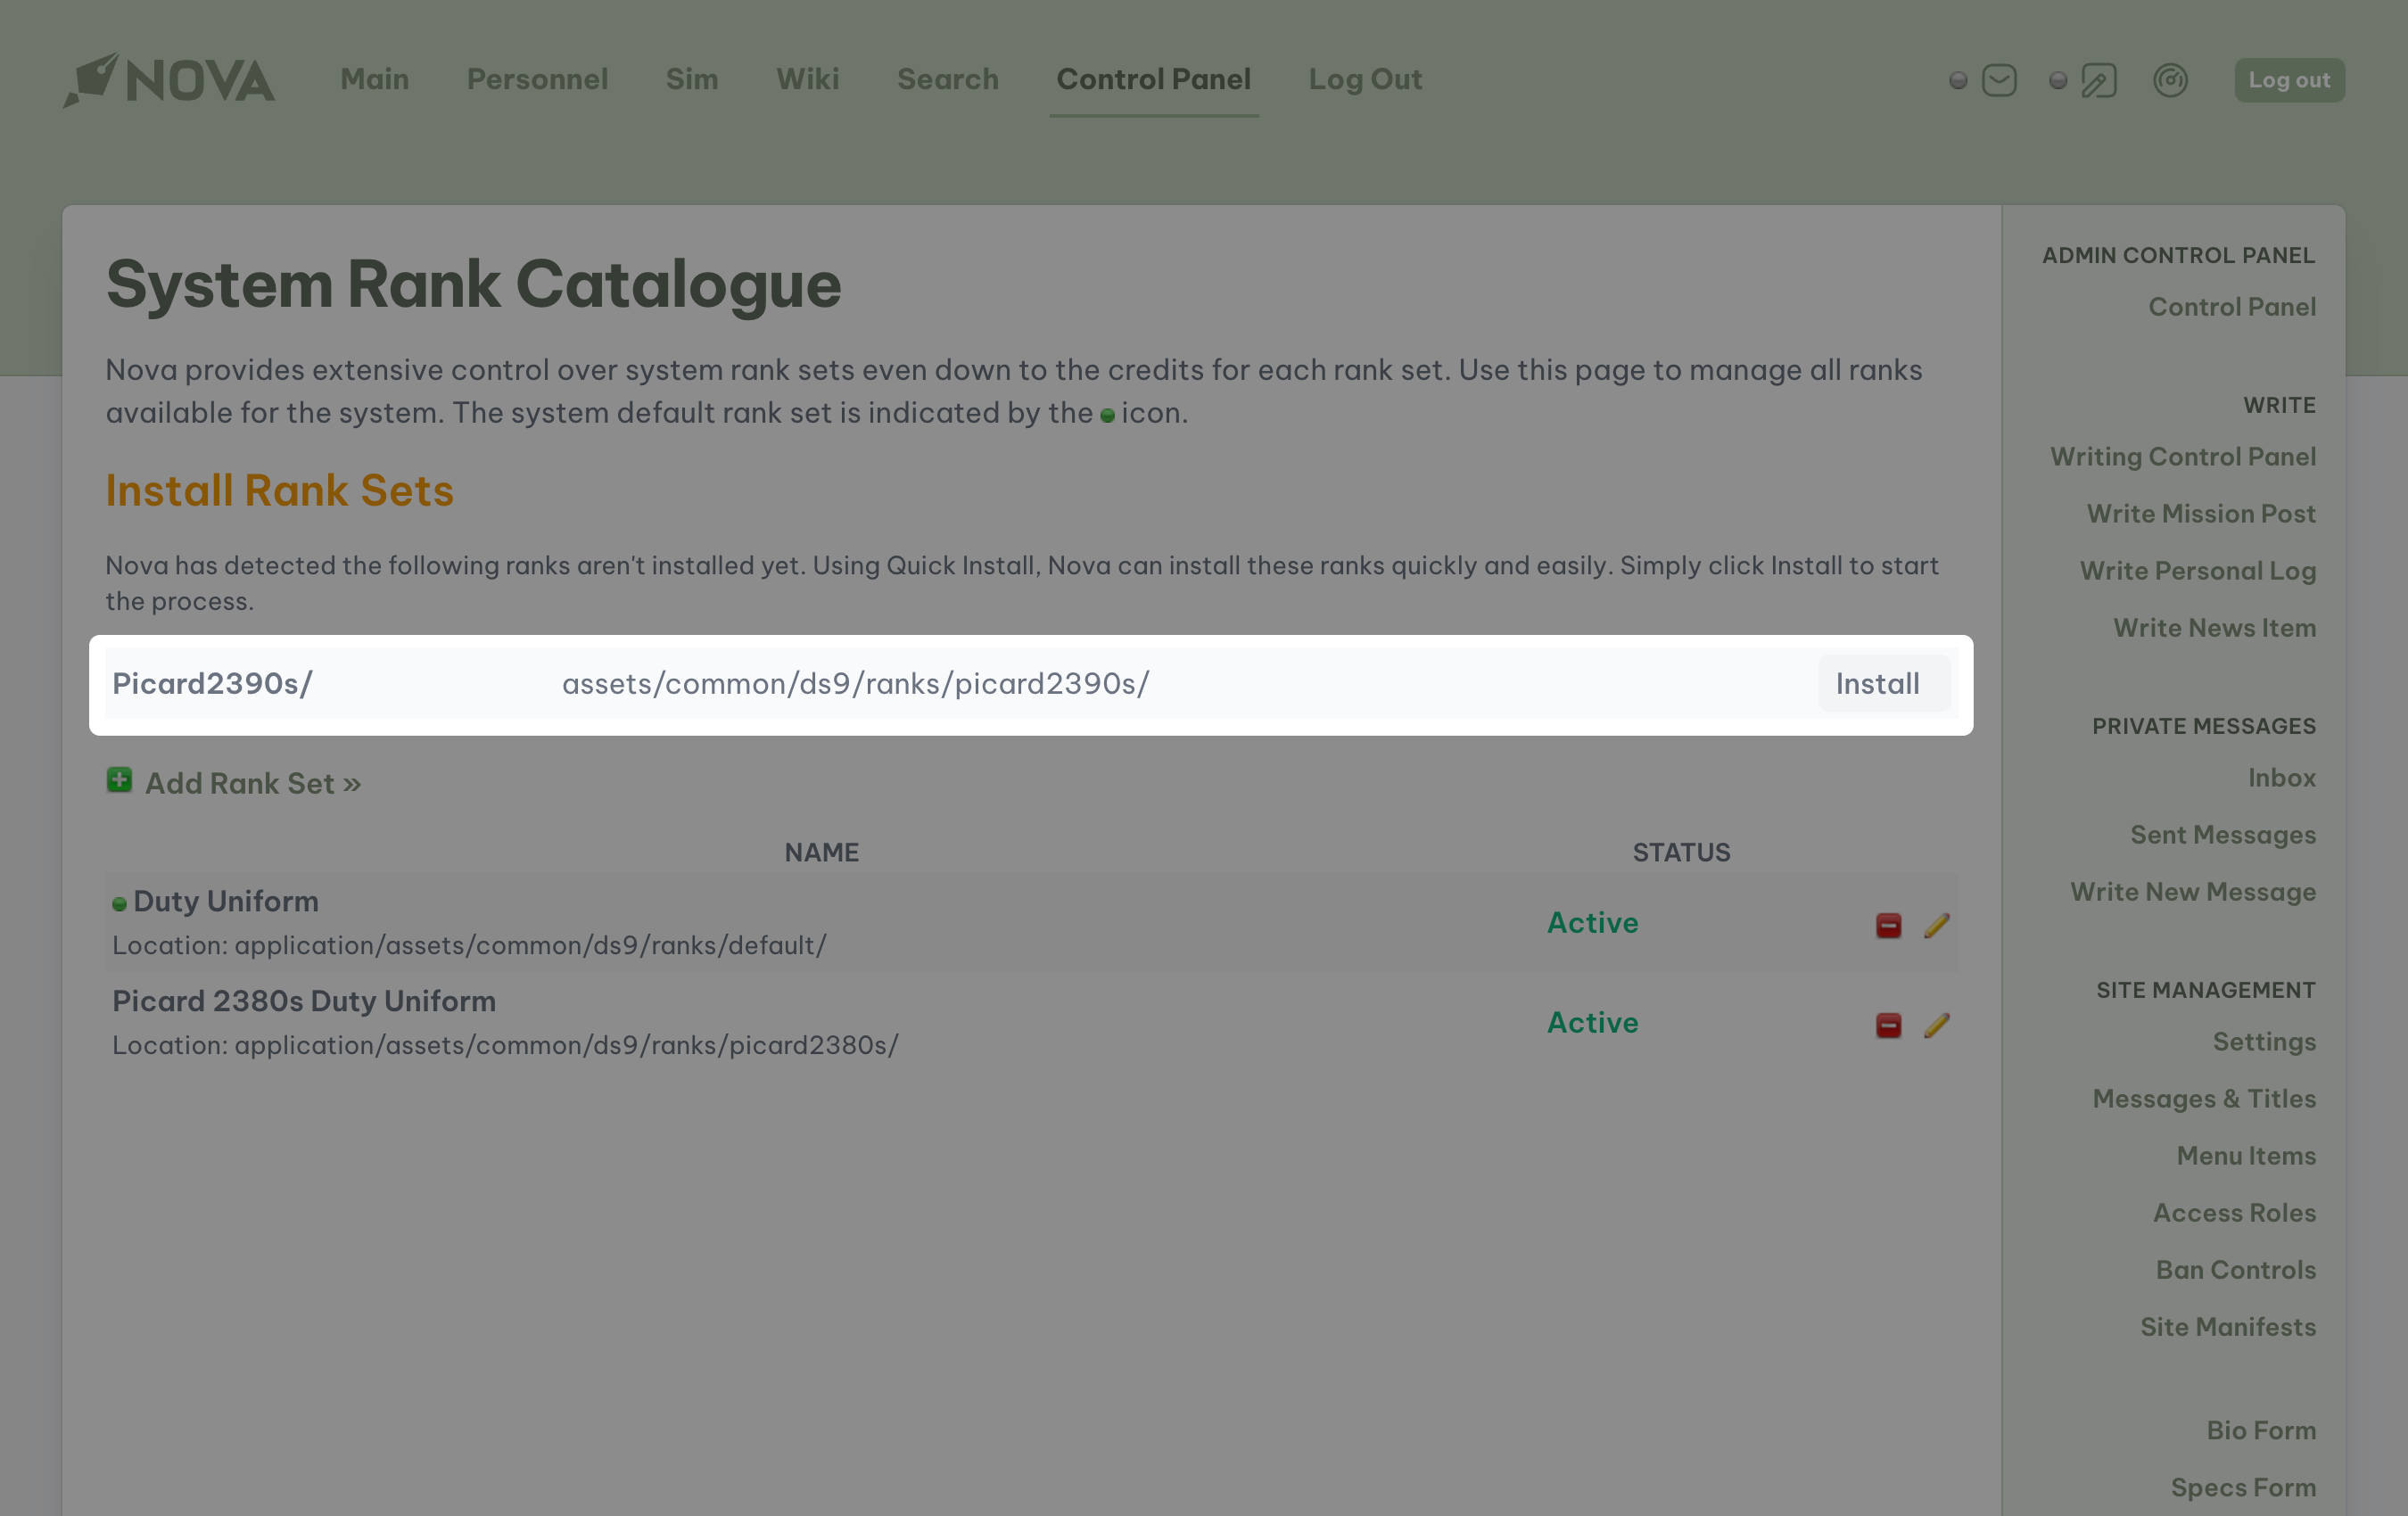The image size is (2408, 1516).
Task: Go to Access Roles in sidebar
Action: [2234, 1212]
